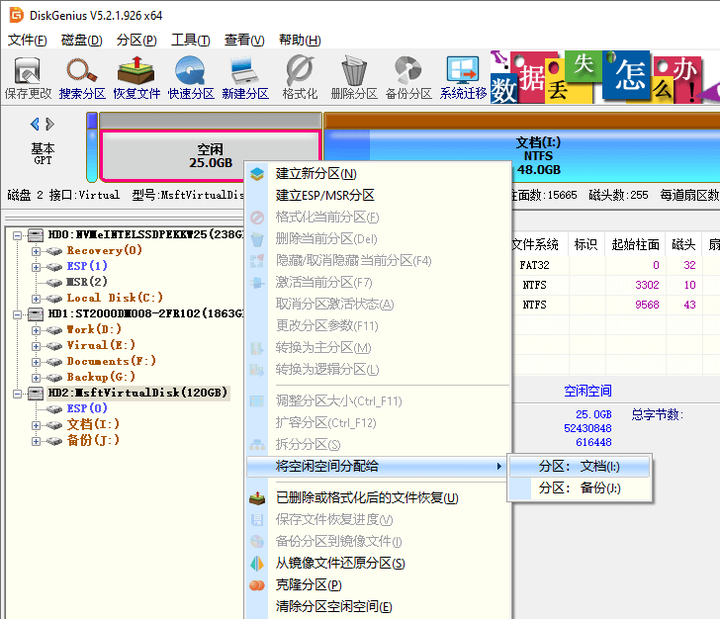Image resolution: width=720 pixels, height=619 pixels.
Task: Expand the Virual(E:) partition node
Action: pos(36,346)
